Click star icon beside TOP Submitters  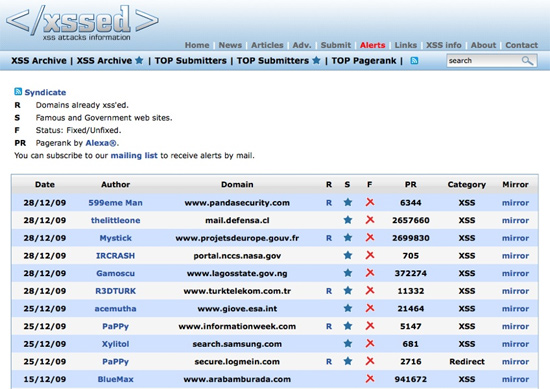click(x=316, y=60)
